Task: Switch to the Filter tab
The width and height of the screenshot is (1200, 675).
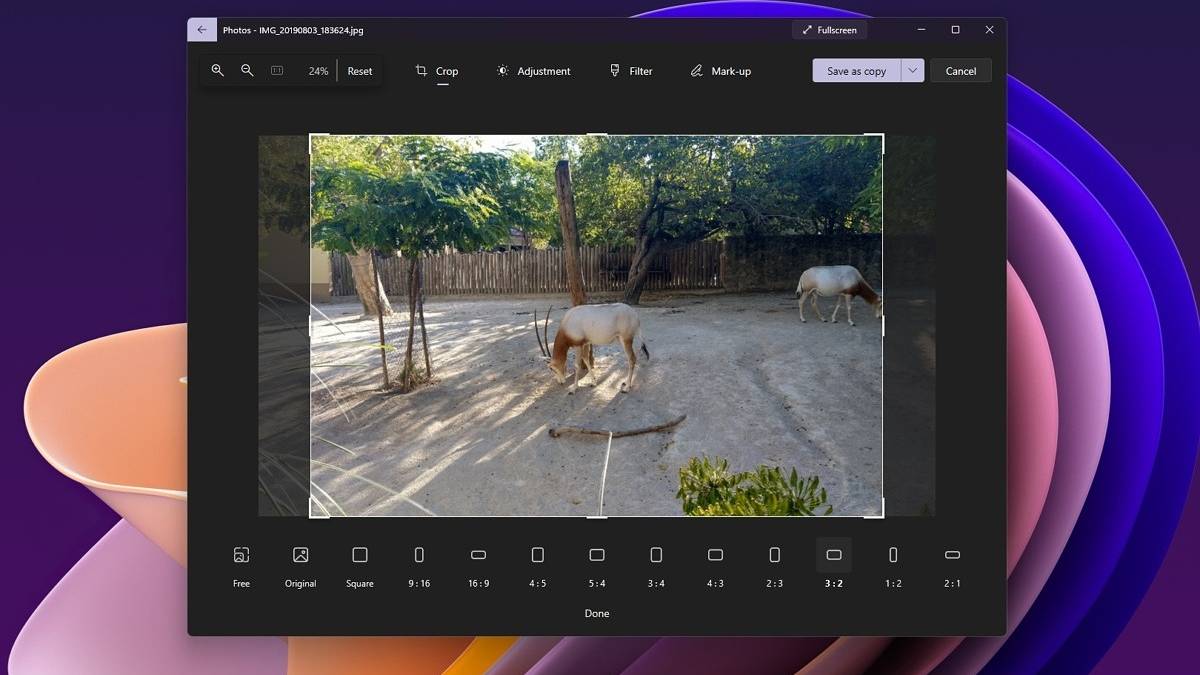Action: 631,71
